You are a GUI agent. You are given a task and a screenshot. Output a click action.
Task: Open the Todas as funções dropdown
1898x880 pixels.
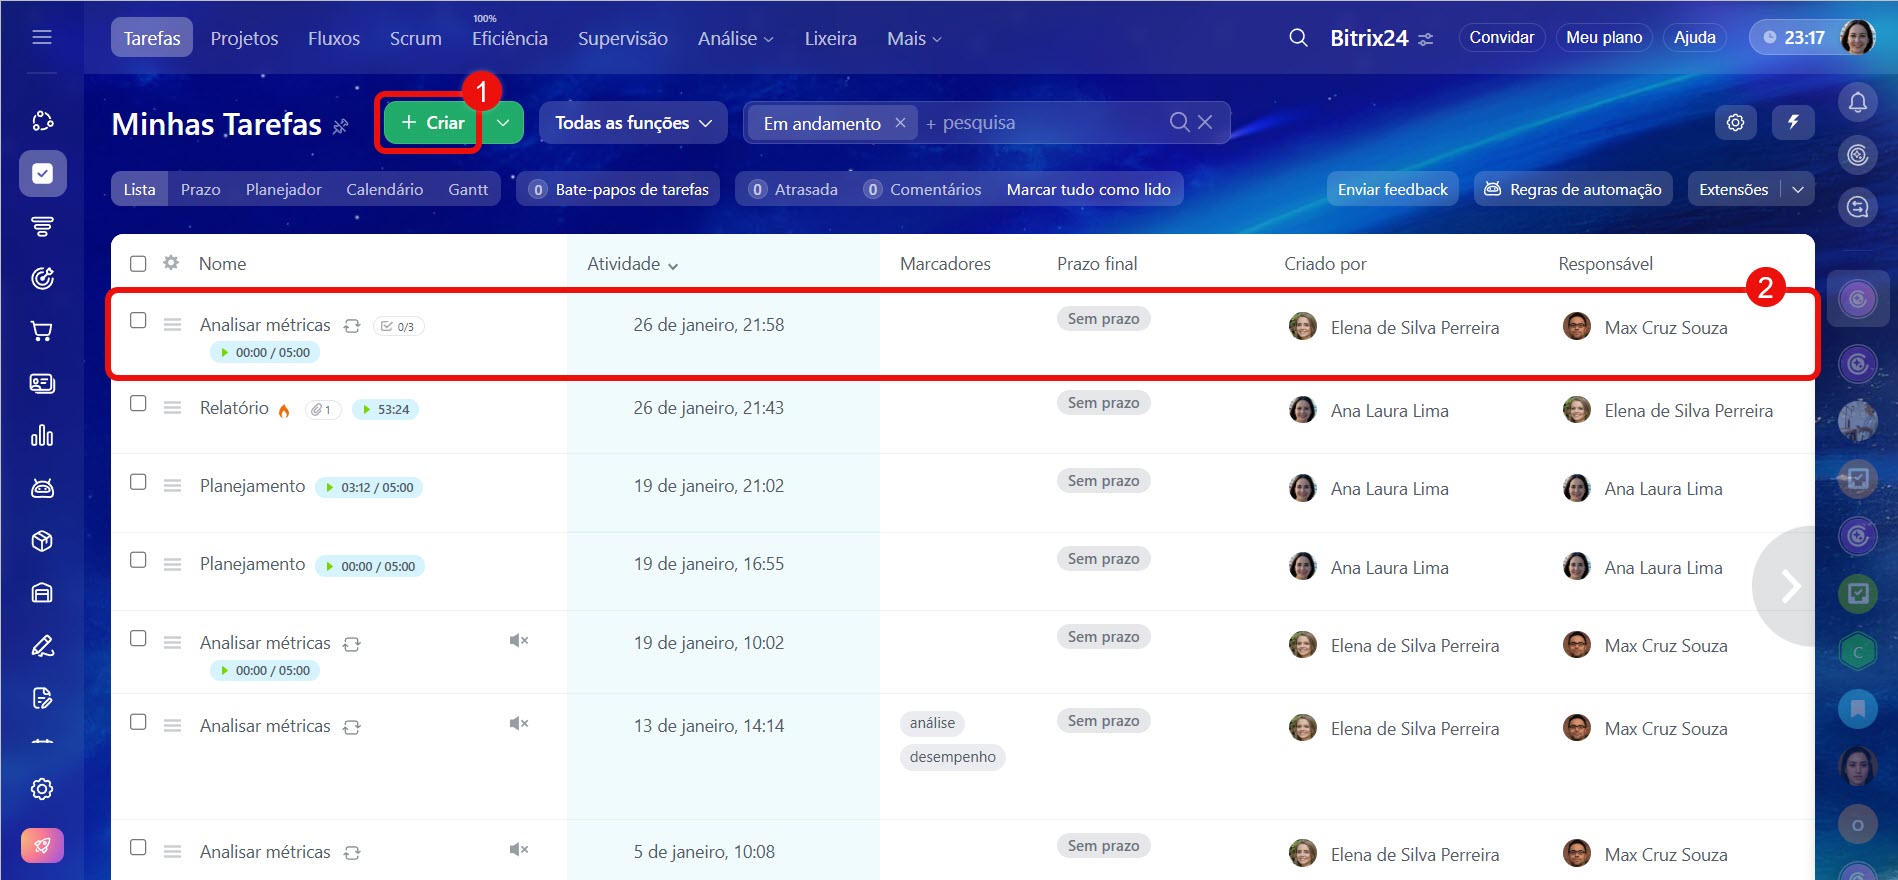[633, 123]
